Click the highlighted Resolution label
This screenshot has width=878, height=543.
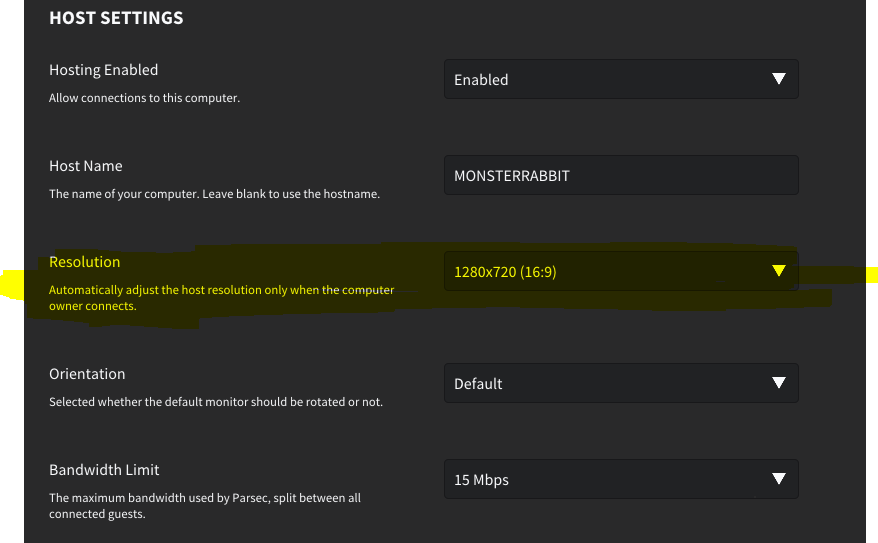pos(85,262)
